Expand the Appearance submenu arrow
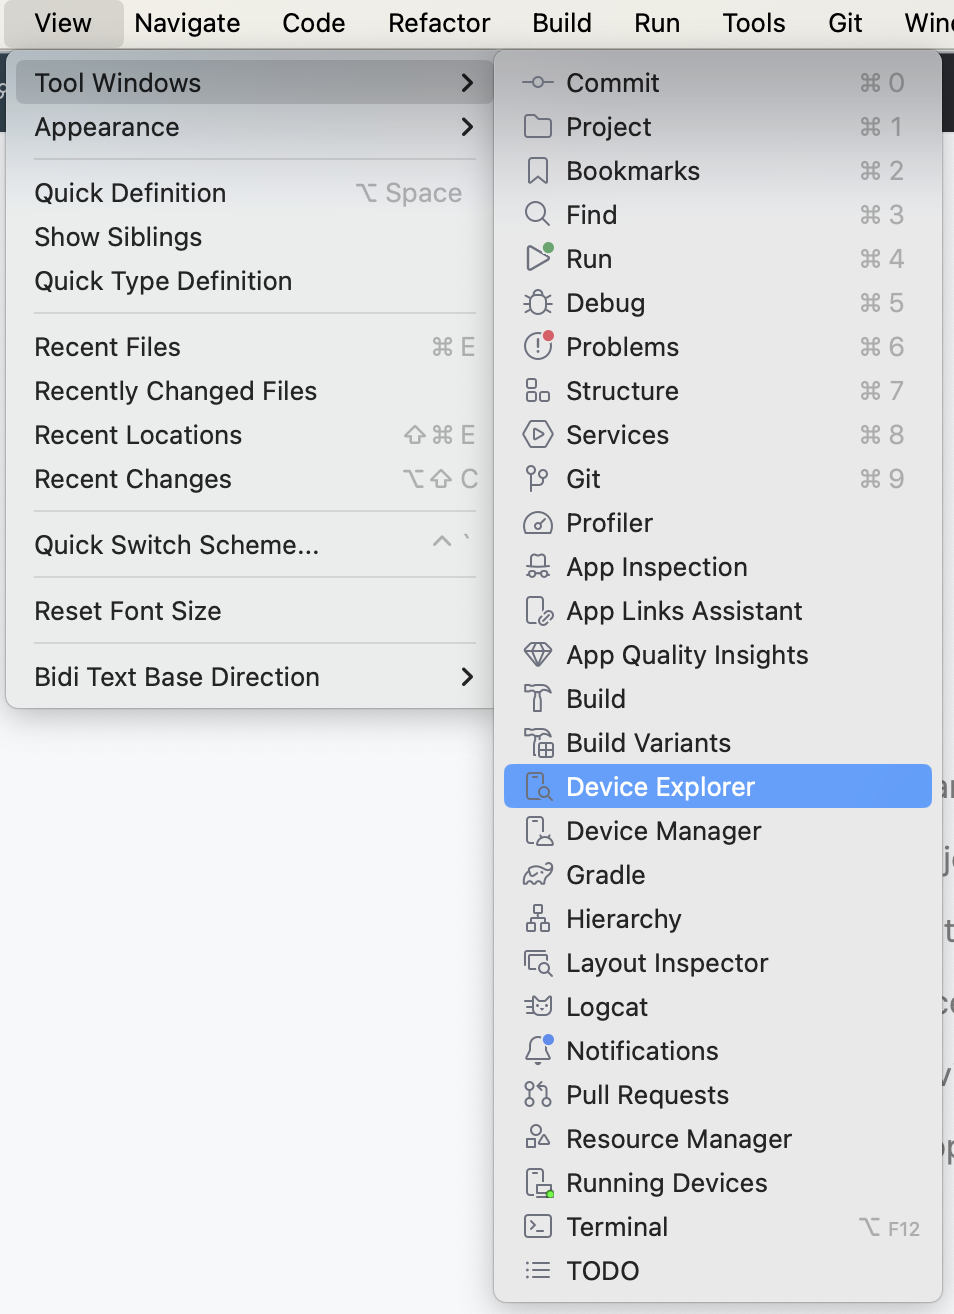The width and height of the screenshot is (954, 1314). pyautogui.click(x=467, y=127)
